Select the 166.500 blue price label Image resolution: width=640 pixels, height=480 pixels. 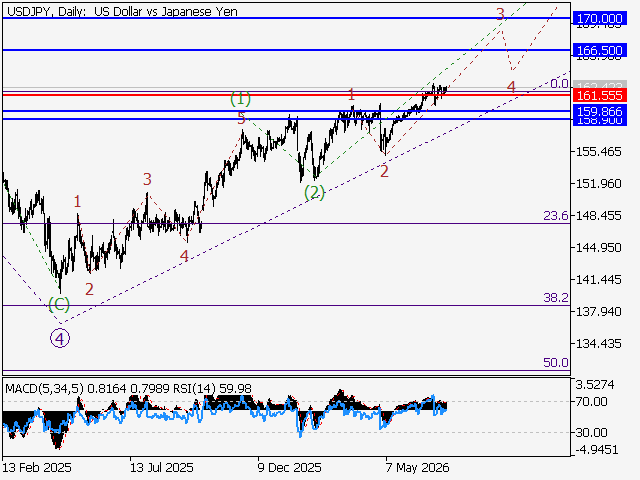(x=599, y=50)
